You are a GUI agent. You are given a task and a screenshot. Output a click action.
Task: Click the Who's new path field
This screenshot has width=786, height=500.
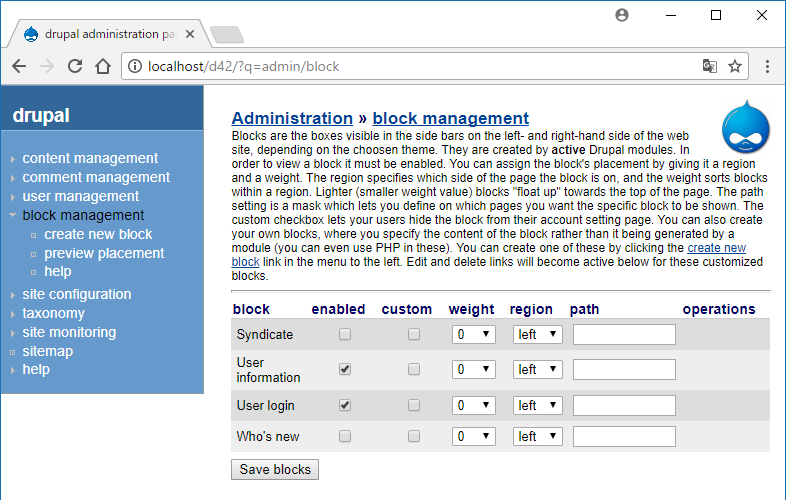624,437
